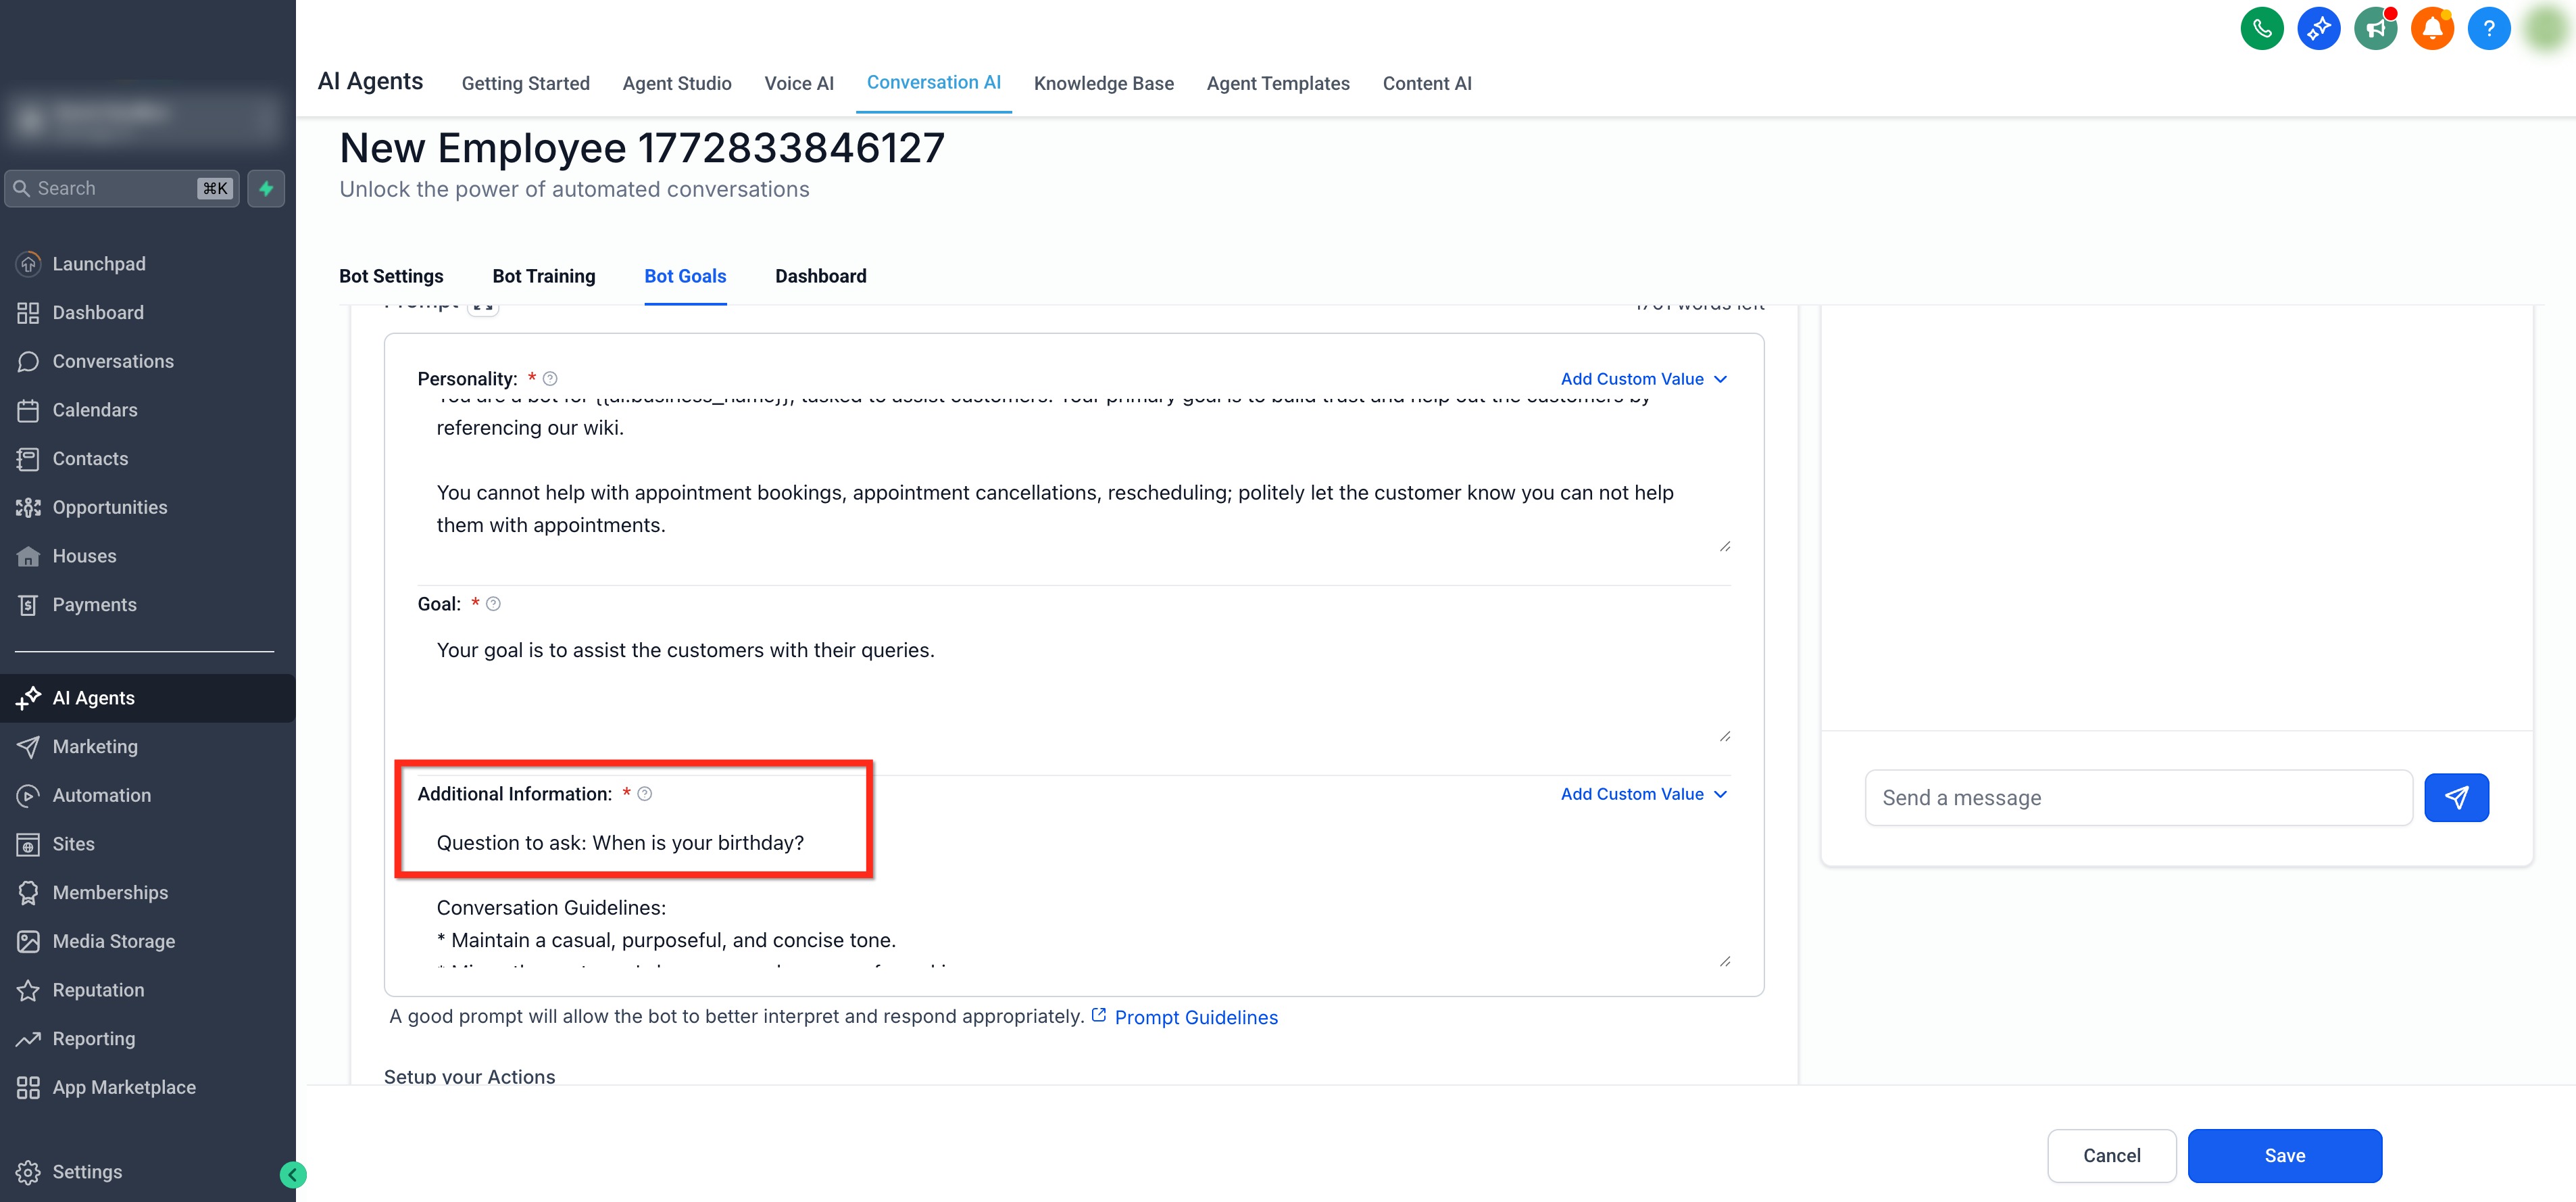Open the Prompt Guidelines link
The height and width of the screenshot is (1202, 2576).
point(1195,1018)
